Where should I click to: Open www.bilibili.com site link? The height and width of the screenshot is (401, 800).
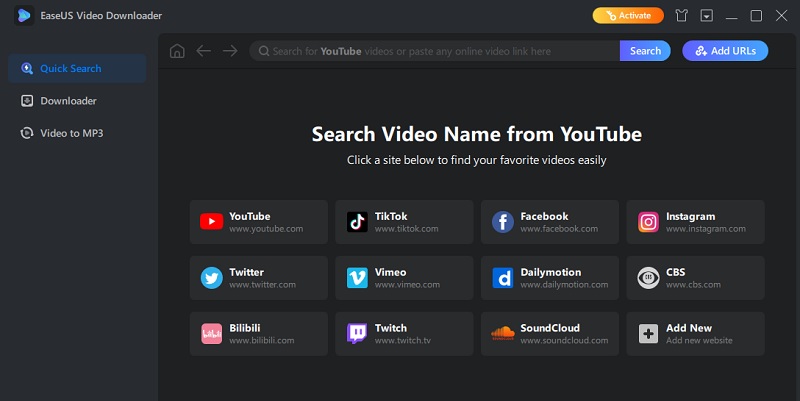(262, 340)
